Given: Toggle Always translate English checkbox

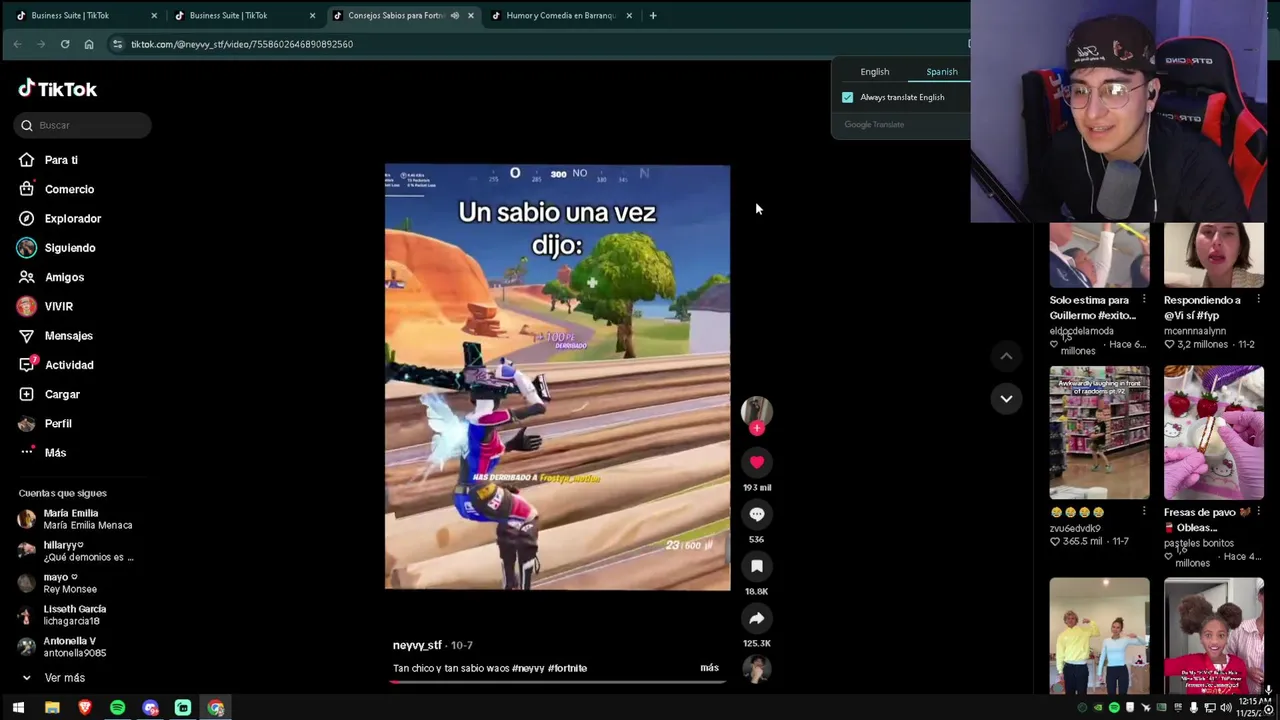Looking at the screenshot, I should [848, 97].
